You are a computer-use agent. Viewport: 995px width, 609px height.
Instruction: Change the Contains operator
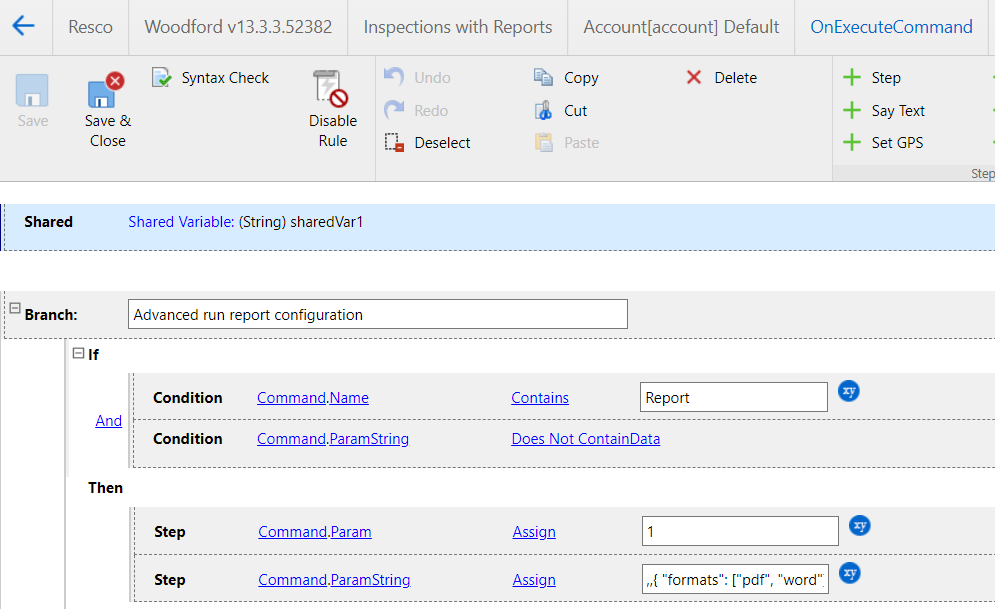[x=540, y=398]
